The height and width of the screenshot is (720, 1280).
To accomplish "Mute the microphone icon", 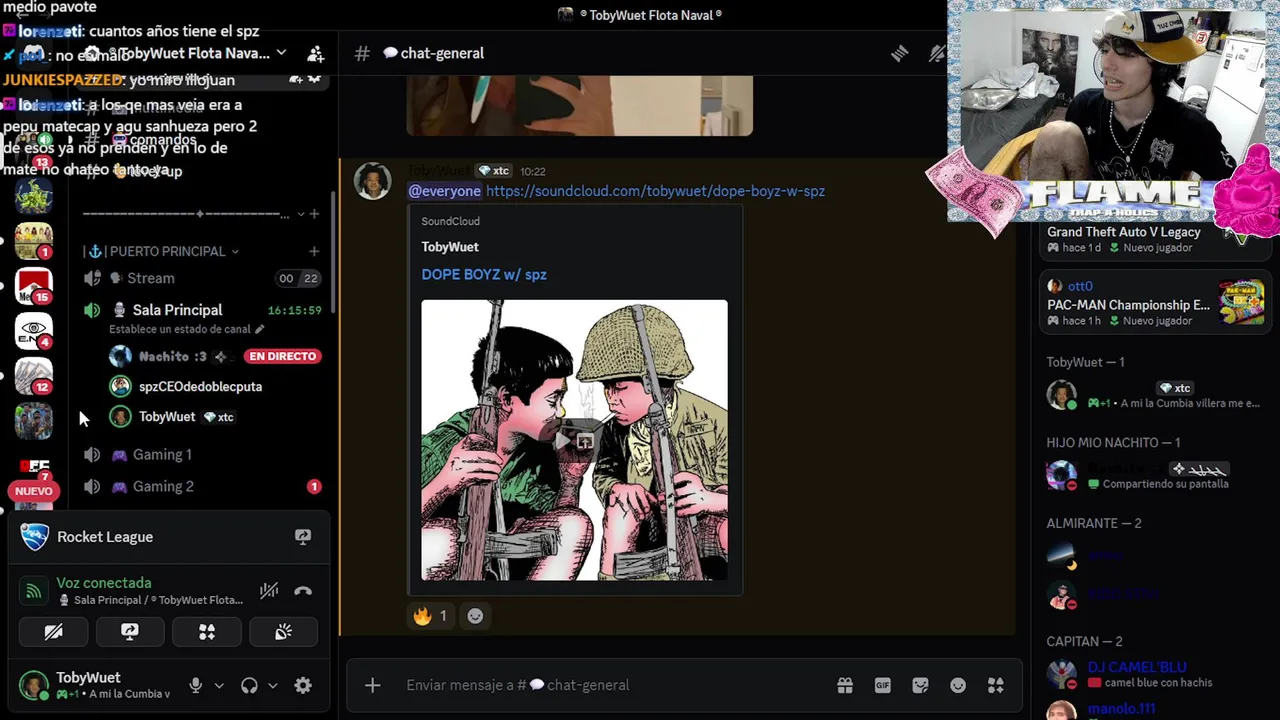I will tap(196, 685).
